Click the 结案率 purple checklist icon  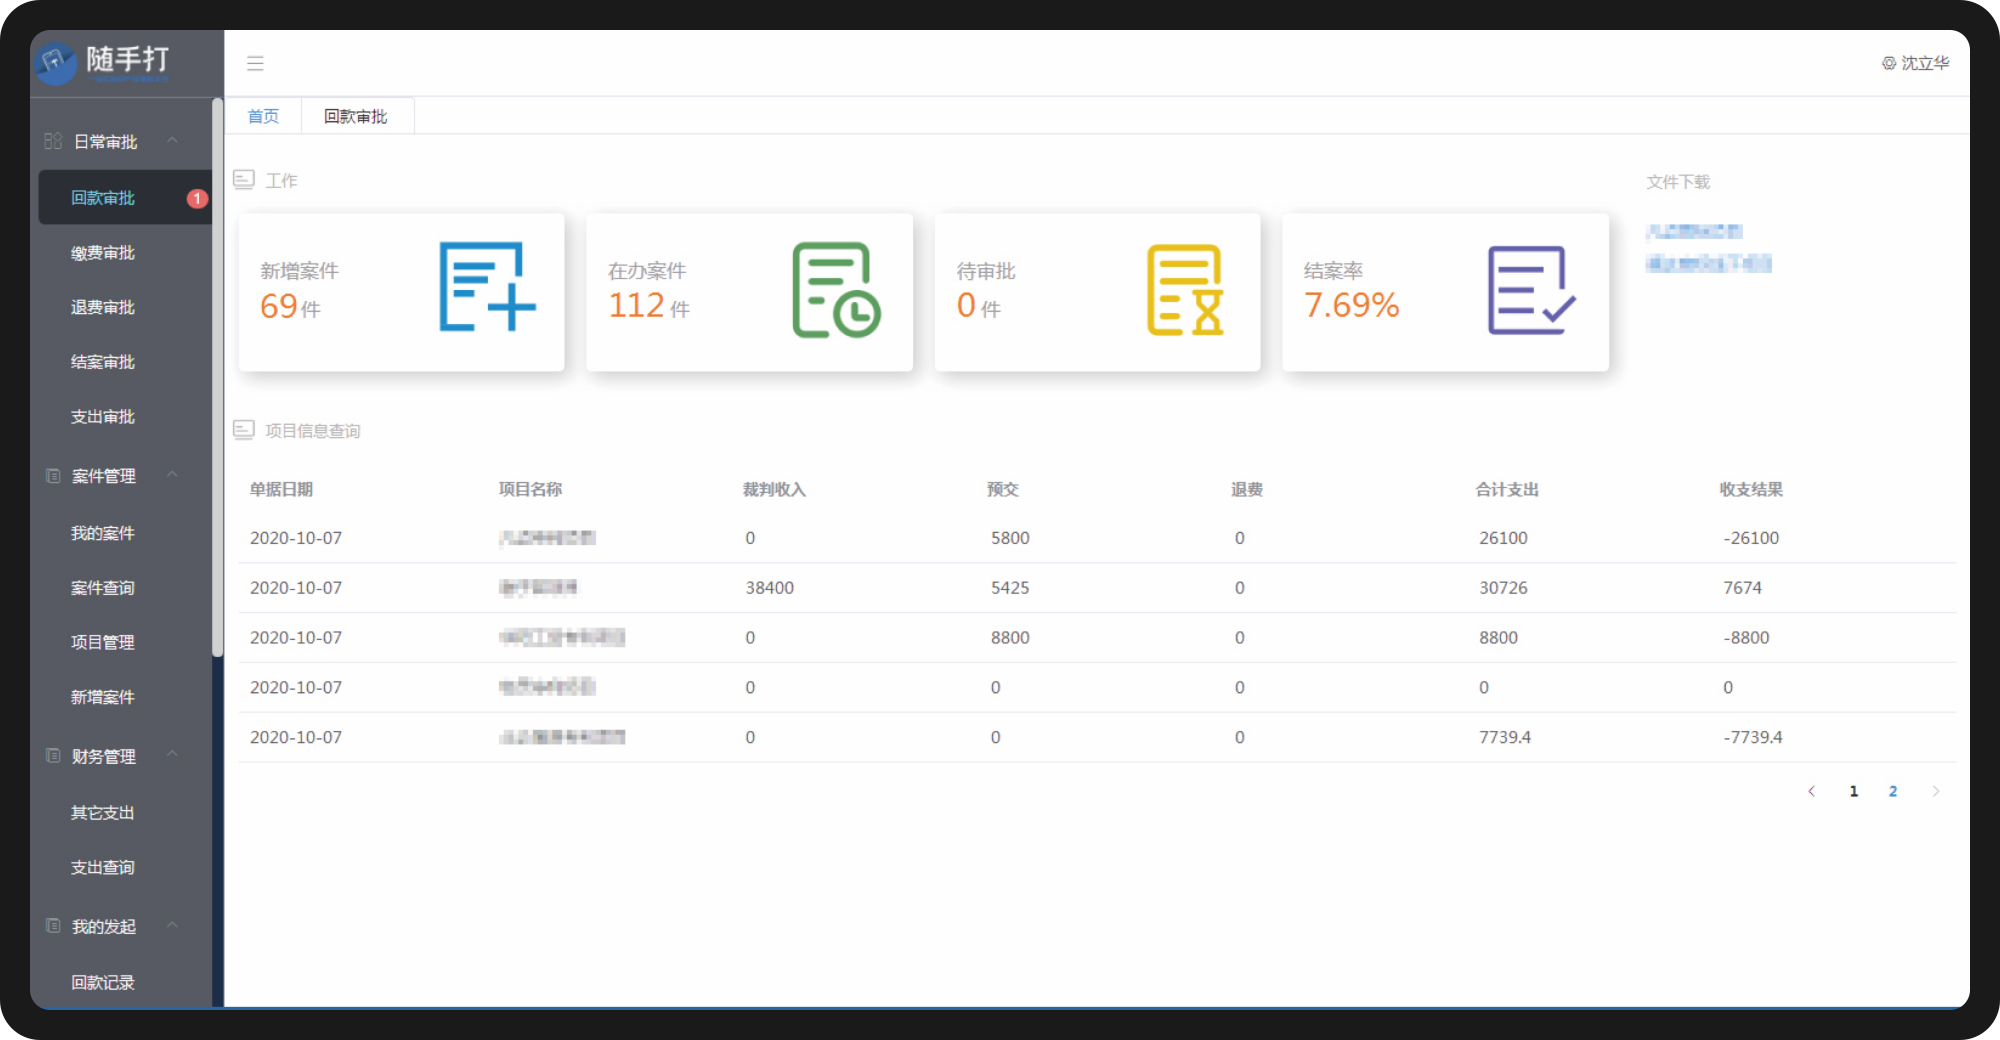1531,290
